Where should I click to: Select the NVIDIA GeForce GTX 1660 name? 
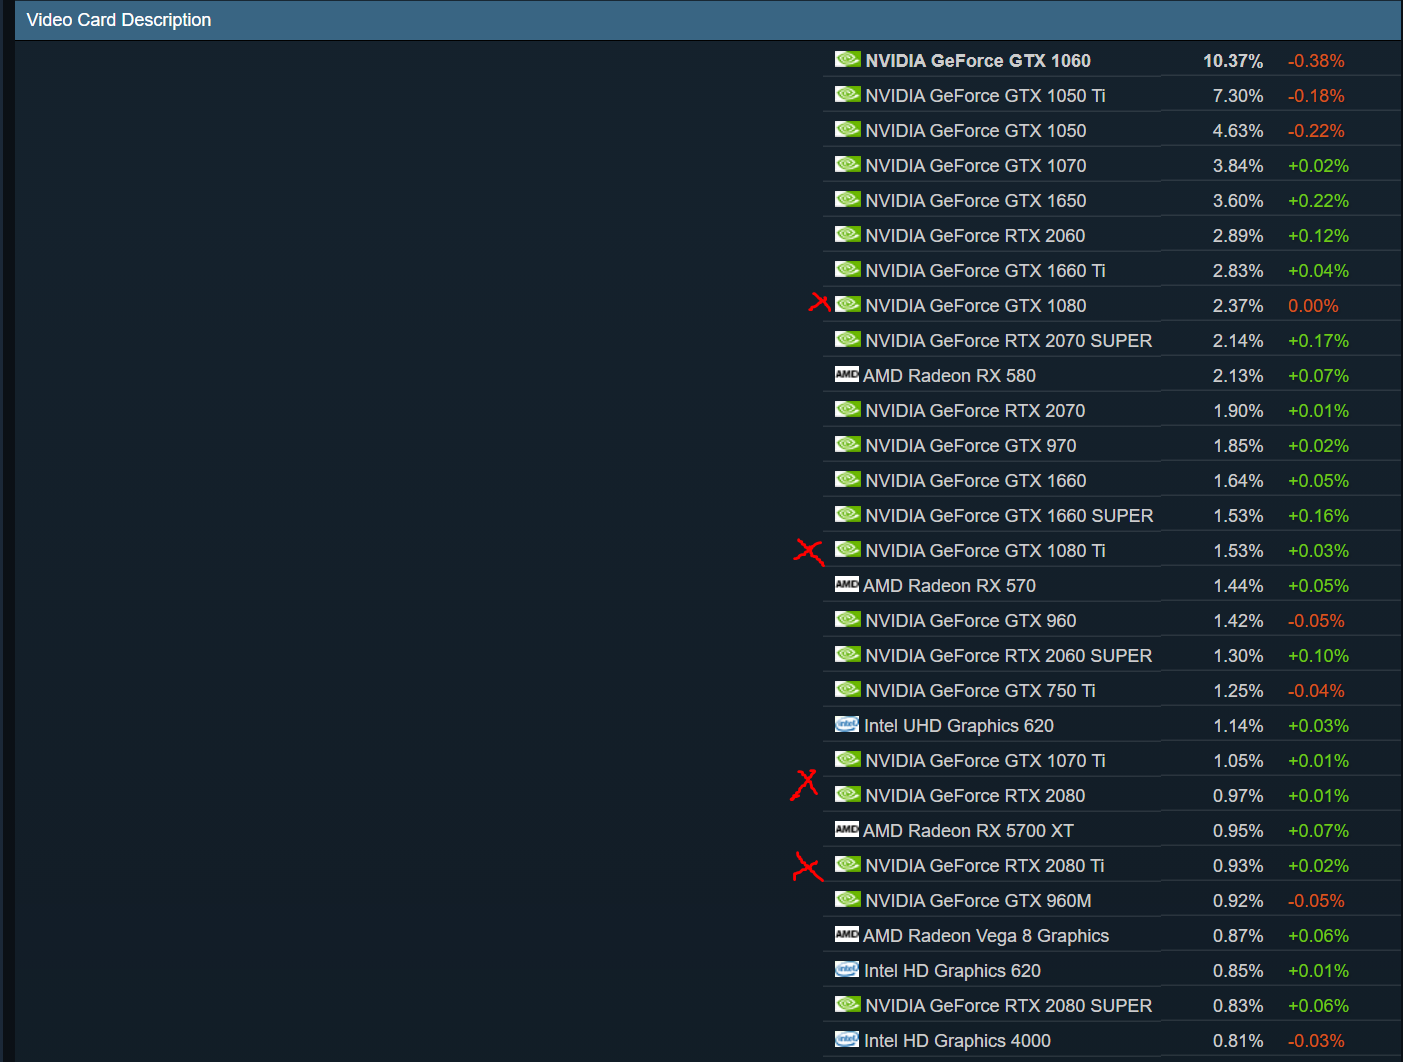click(x=976, y=481)
